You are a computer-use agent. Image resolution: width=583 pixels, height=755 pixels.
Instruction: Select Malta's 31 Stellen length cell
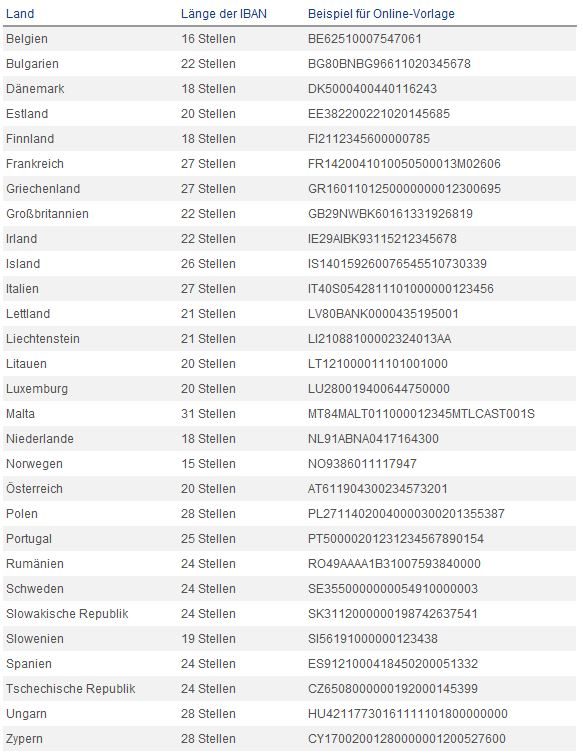[208, 414]
